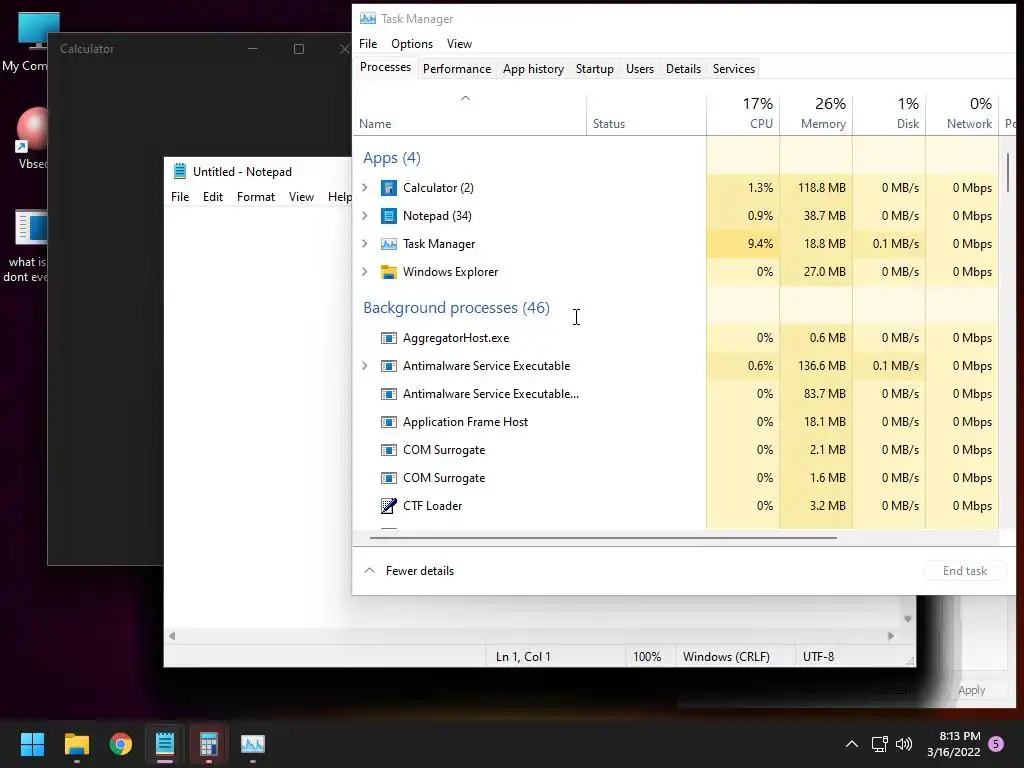Click the Notepad icon in process list
Screen dimensions: 1024x768
[389, 216]
